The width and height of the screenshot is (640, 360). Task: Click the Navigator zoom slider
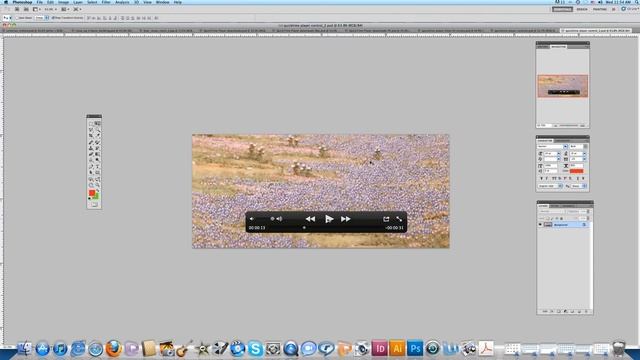[x=569, y=125]
